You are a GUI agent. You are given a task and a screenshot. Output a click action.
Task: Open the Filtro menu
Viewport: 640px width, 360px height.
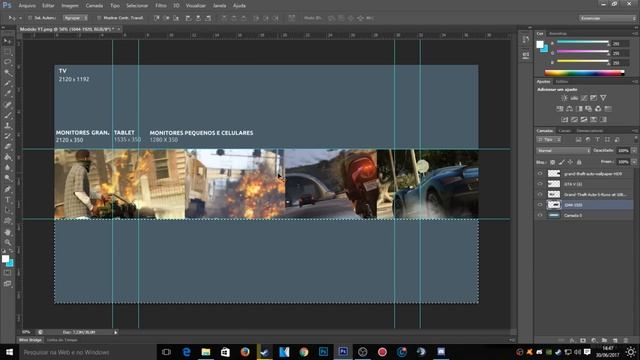(x=161, y=6)
